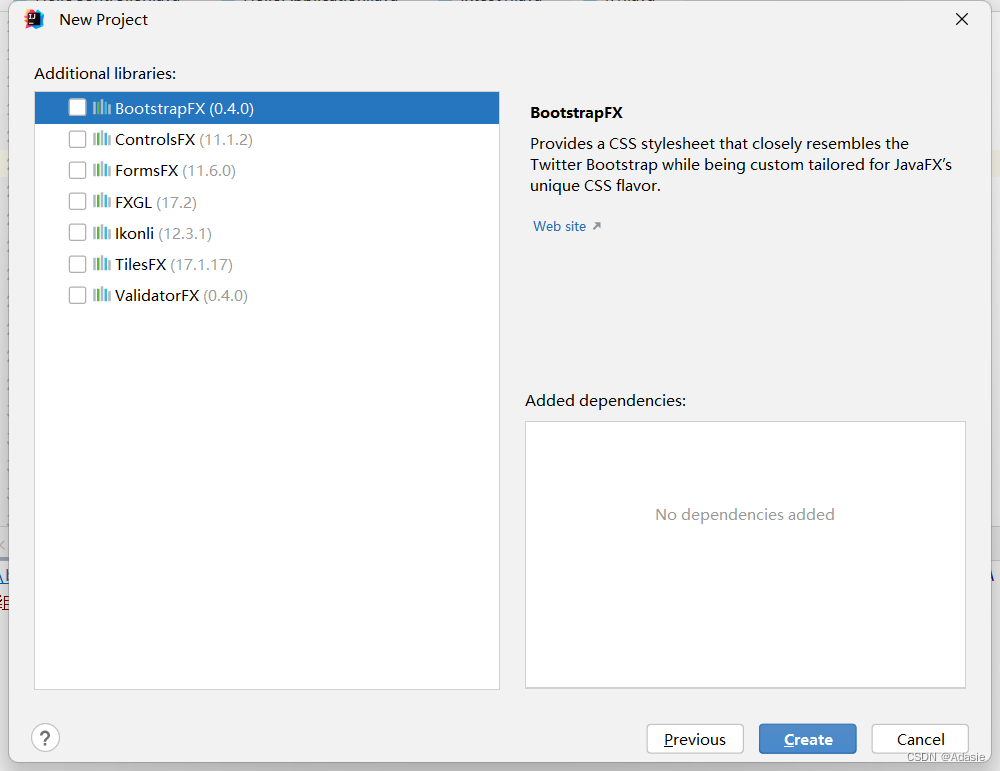Click the ControlsFX library icon
The height and width of the screenshot is (771, 1000).
[x=101, y=138]
